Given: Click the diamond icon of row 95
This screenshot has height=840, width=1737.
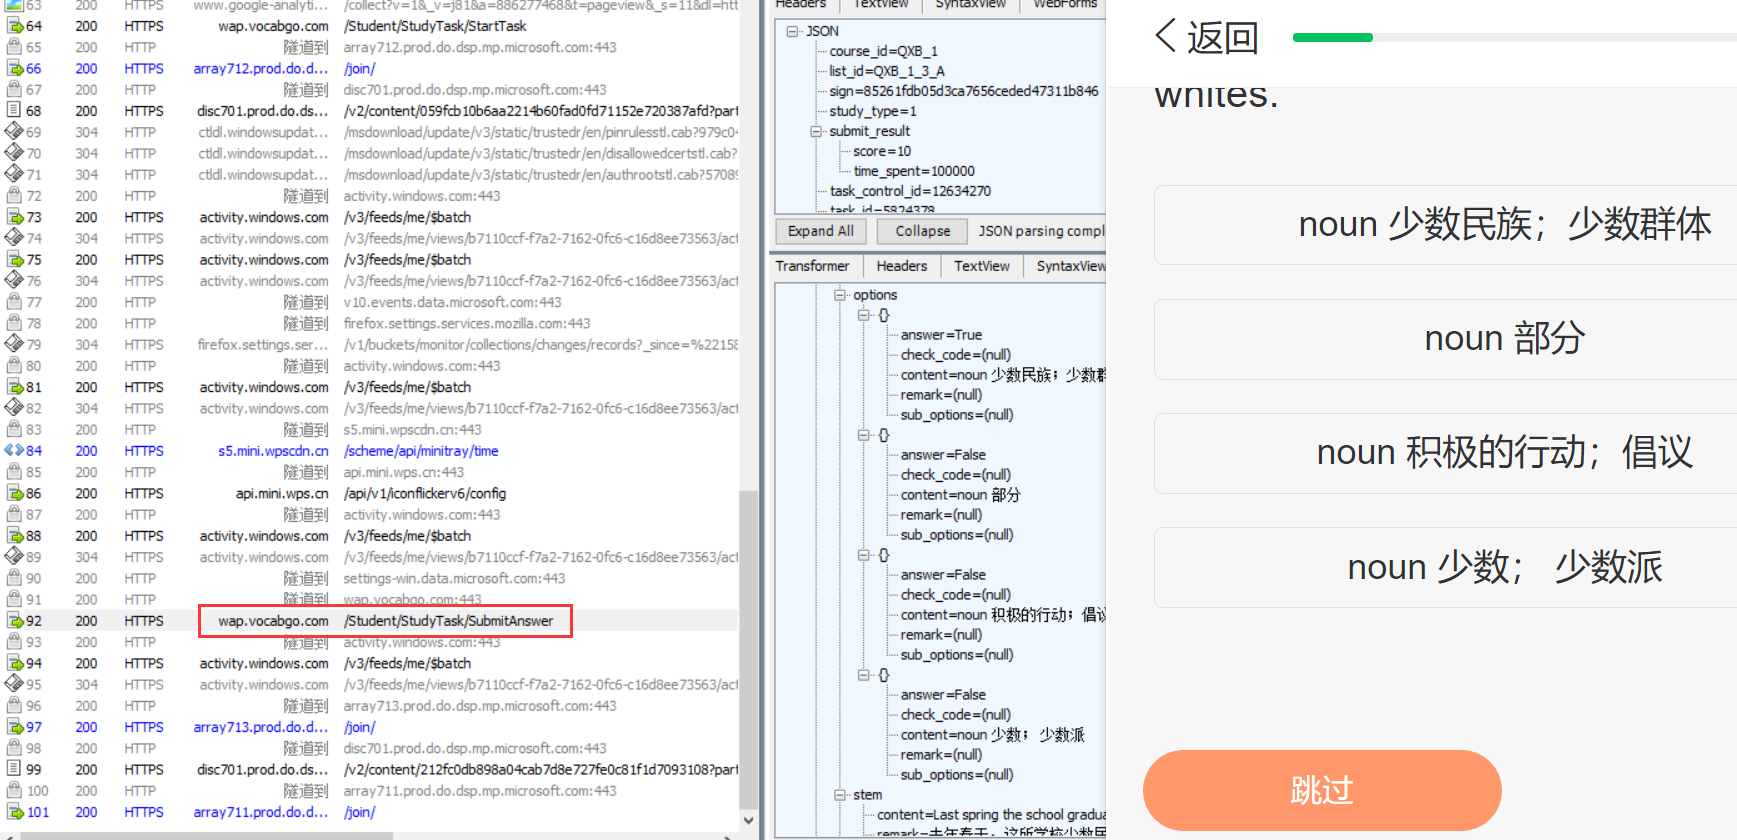Looking at the screenshot, I should point(14,684).
